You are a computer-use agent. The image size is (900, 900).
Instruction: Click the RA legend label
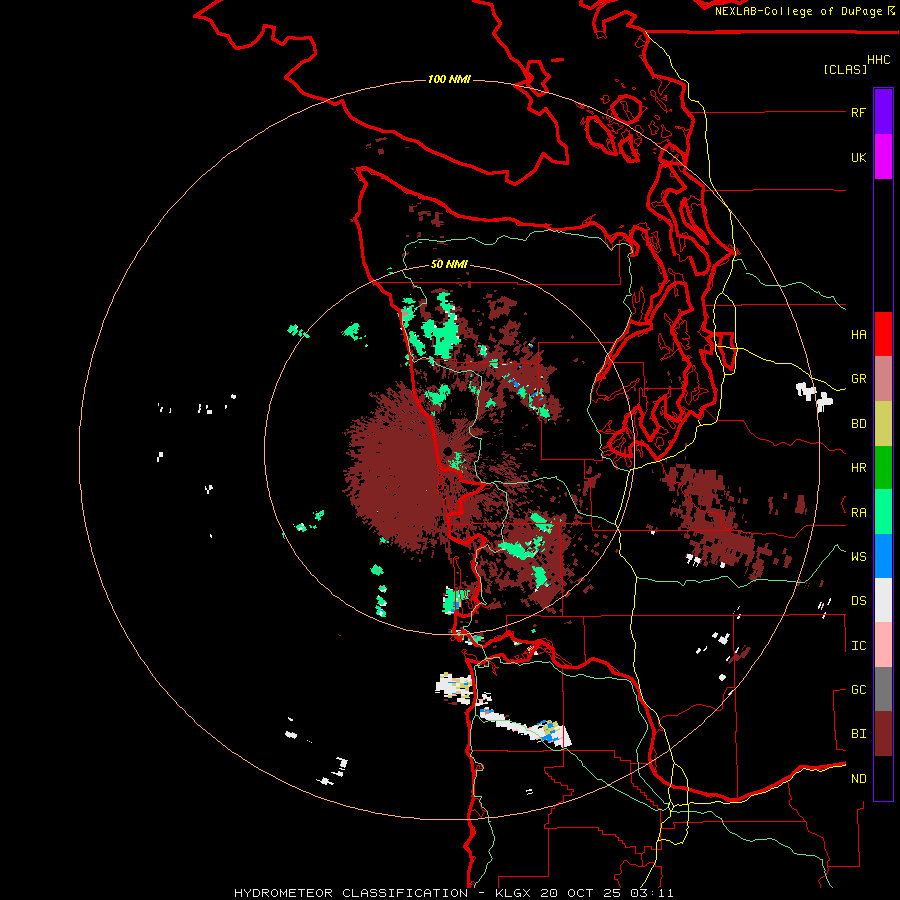pos(858,512)
